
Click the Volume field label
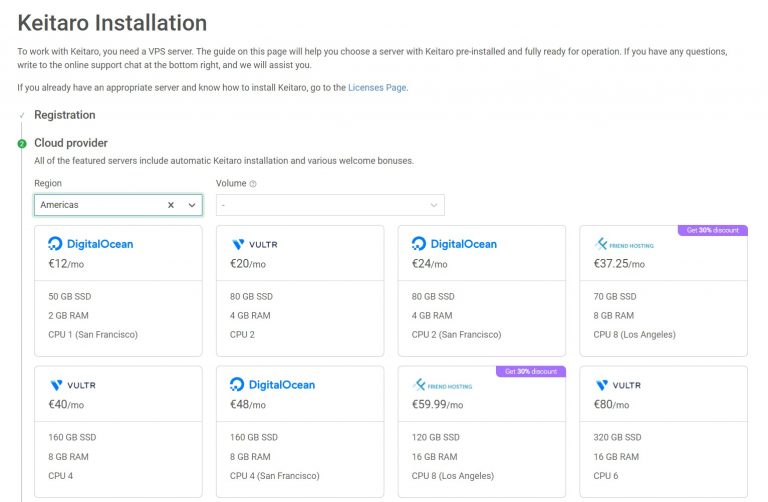231,184
